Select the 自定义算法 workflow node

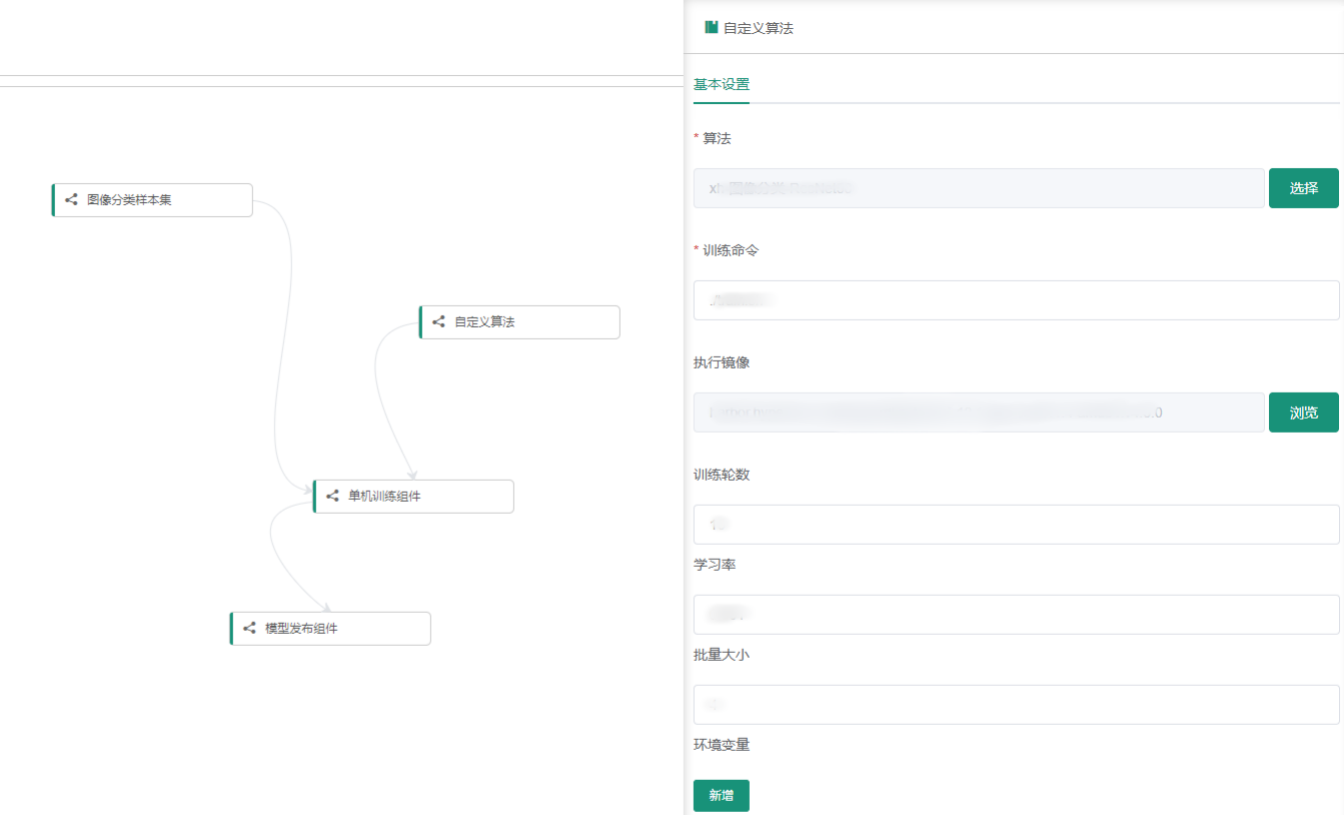pos(519,322)
